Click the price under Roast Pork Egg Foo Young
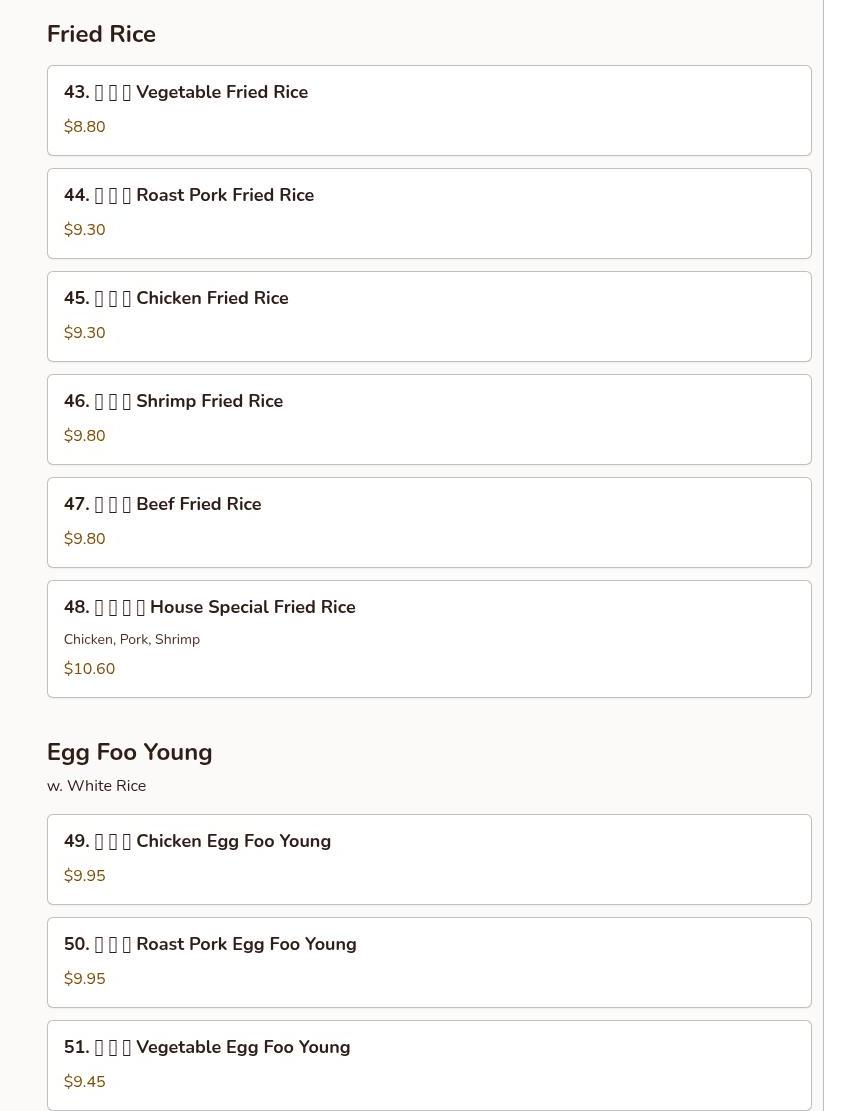This screenshot has width=844, height=1111. click(84, 979)
